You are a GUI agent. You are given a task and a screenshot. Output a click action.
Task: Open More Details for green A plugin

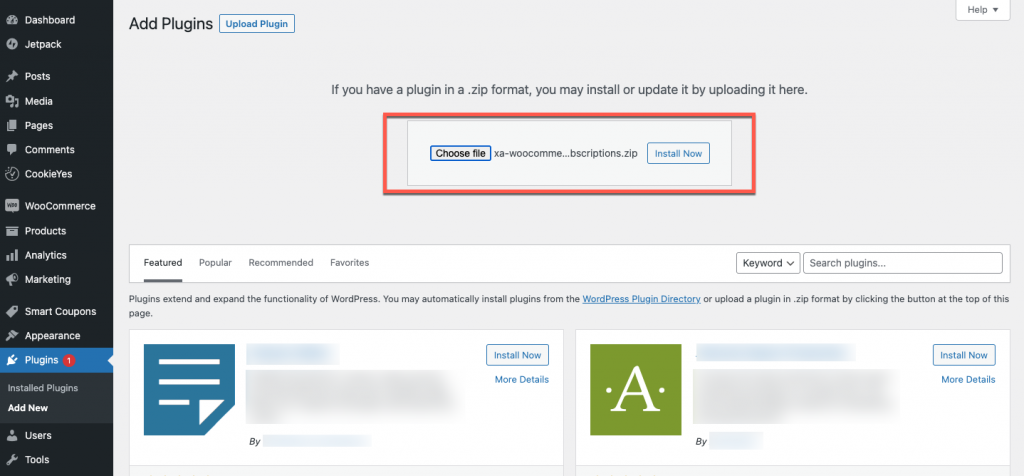(x=968, y=379)
